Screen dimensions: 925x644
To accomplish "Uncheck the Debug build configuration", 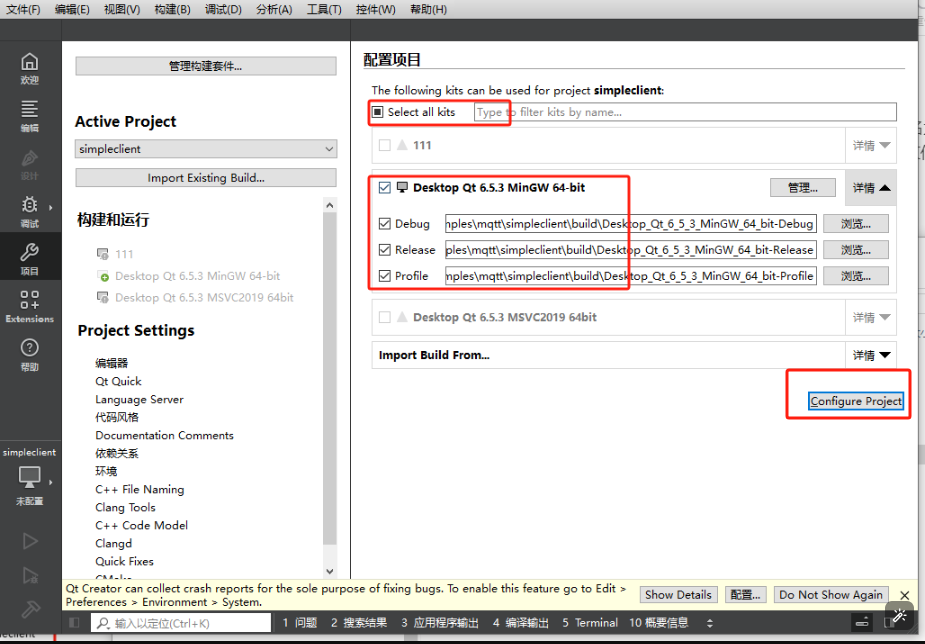I will [x=385, y=224].
